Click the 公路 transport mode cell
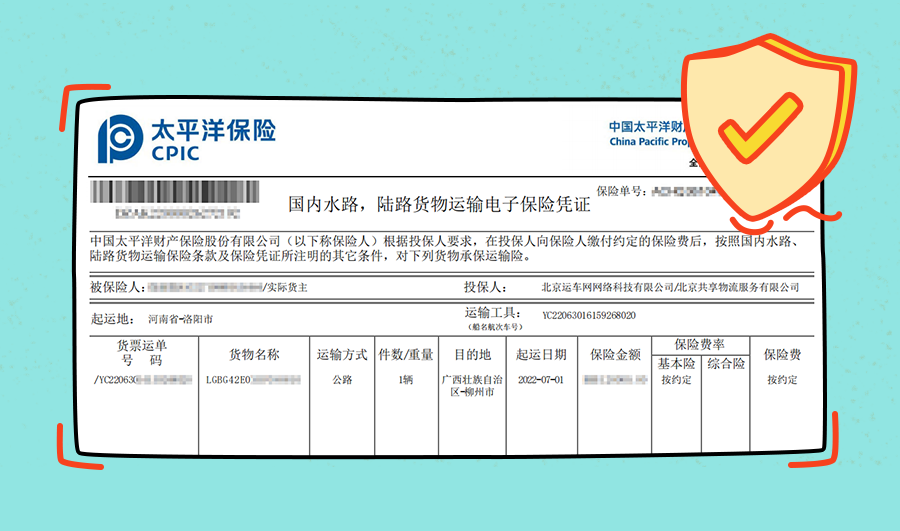This screenshot has height=531, width=900. 342,381
